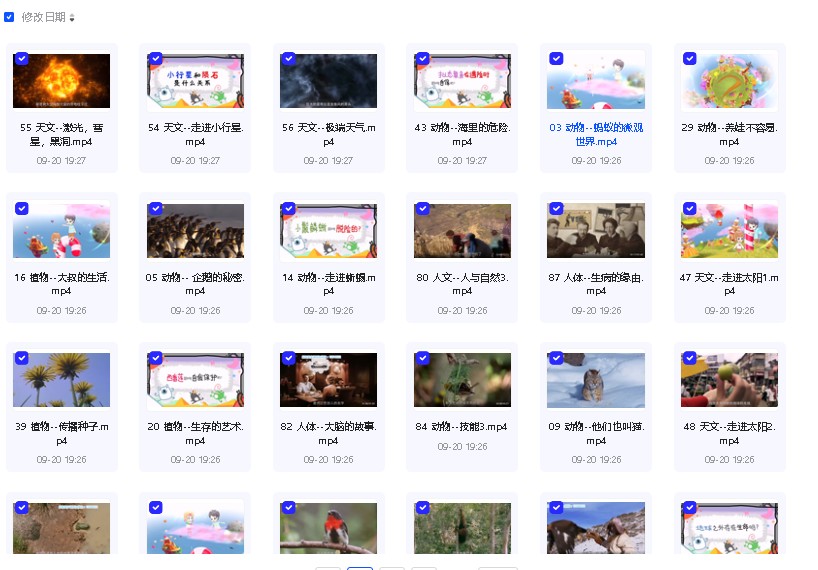Image resolution: width=818 pixels, height=570 pixels.
Task: Click the 87 人体--生病的缘由.mp4 thumbnail
Action: click(595, 231)
